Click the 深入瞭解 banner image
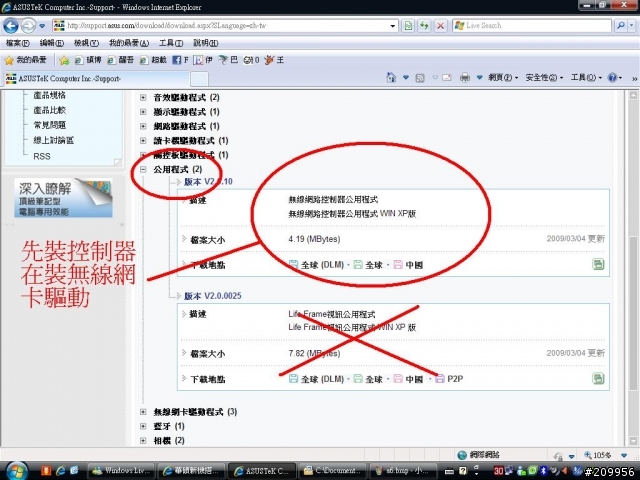The height and width of the screenshot is (480, 640). (x=63, y=198)
